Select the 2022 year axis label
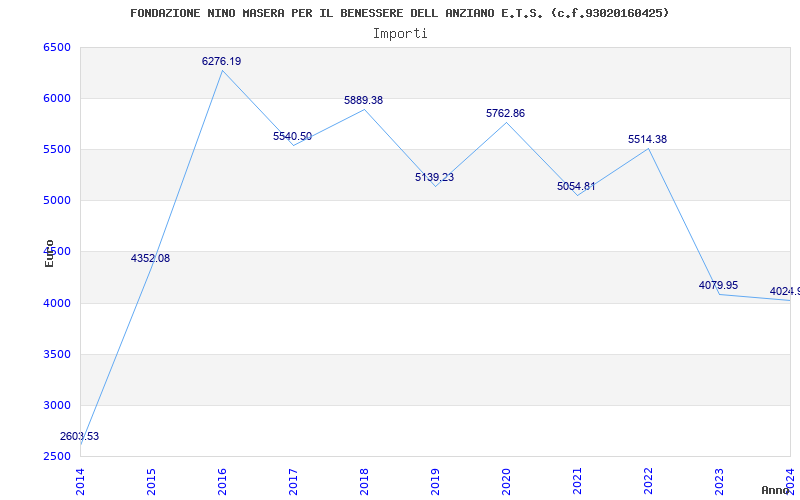Image resolution: width=800 pixels, height=500 pixels. pos(648,482)
